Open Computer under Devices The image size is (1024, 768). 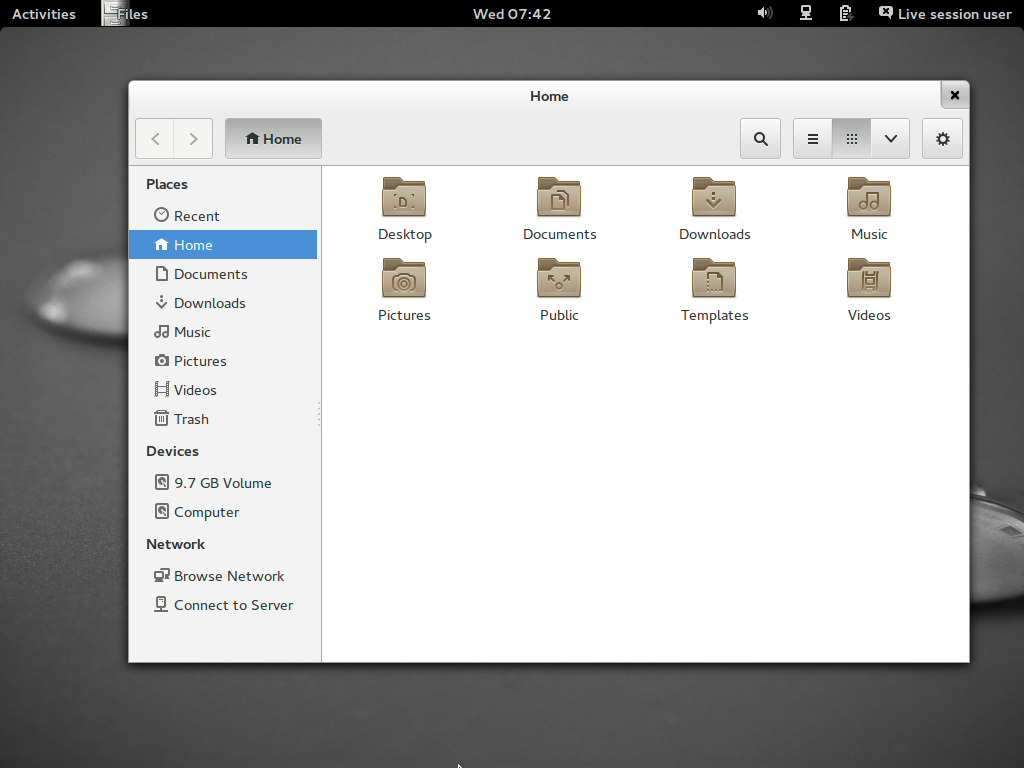click(223, 512)
